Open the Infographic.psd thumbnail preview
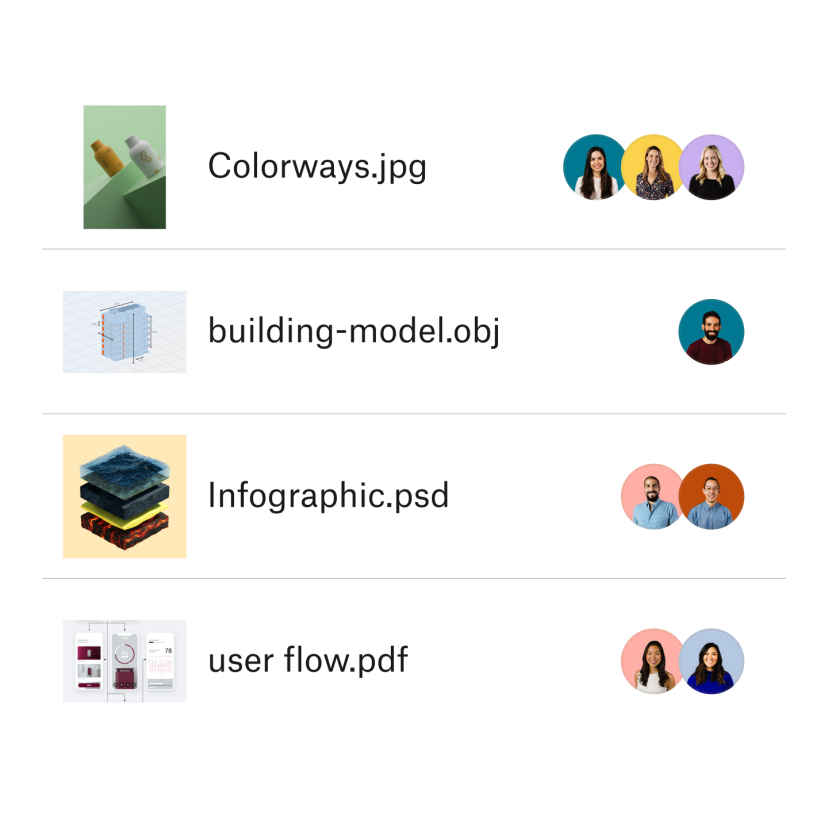Screen dimensions: 828x828 pyautogui.click(x=124, y=495)
